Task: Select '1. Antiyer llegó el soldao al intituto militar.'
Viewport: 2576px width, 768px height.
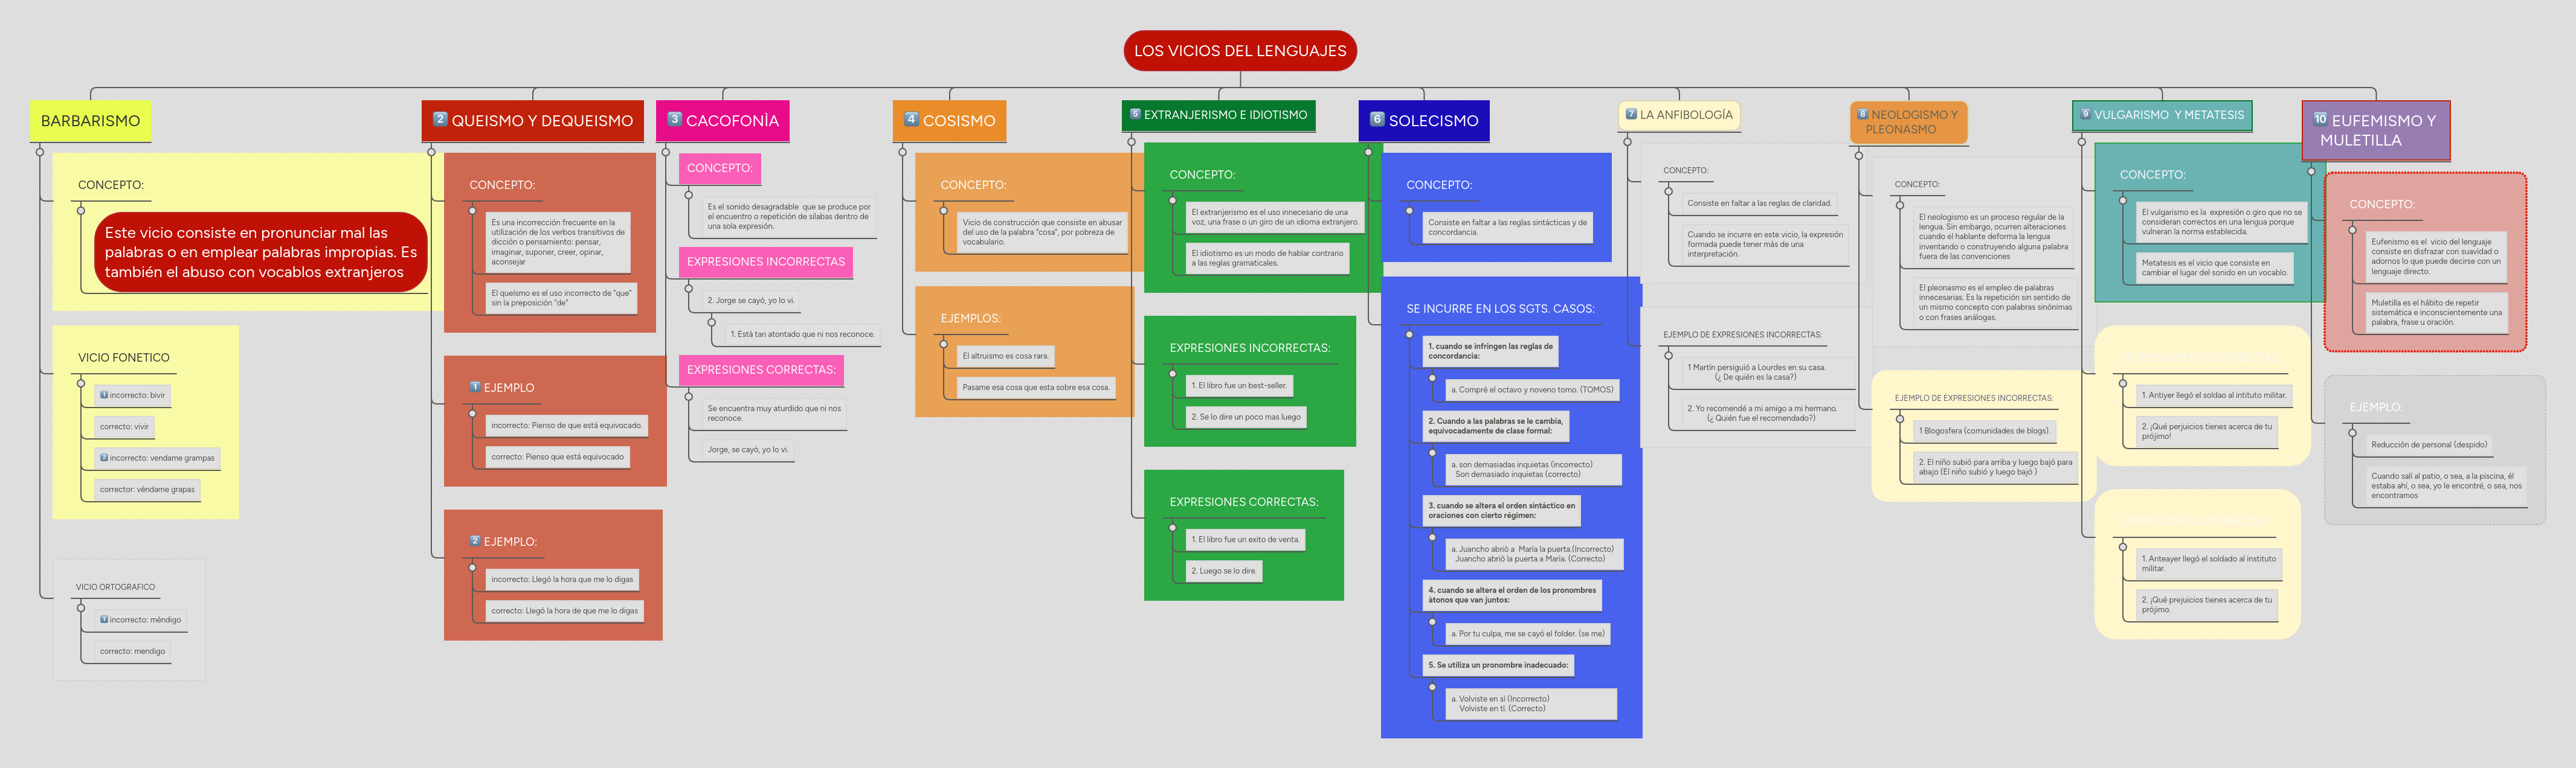Action: [2214, 395]
